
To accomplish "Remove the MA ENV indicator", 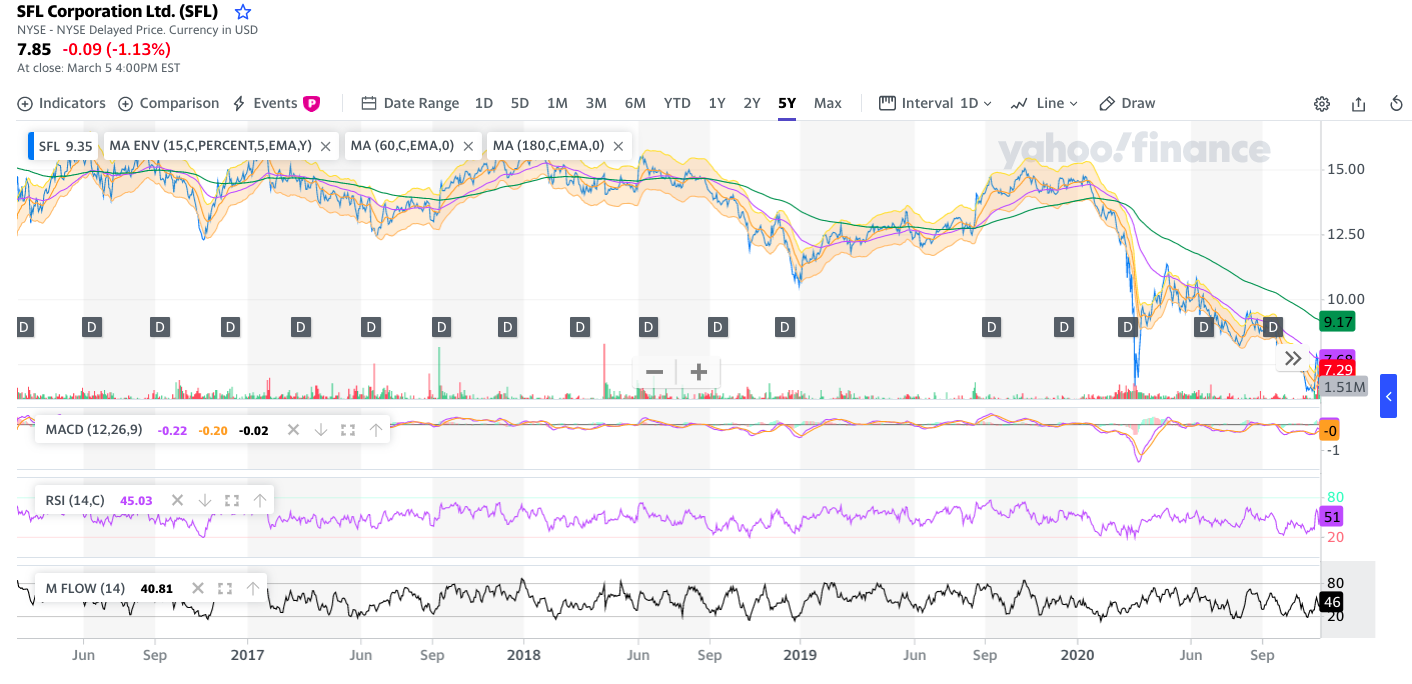I will pos(325,146).
